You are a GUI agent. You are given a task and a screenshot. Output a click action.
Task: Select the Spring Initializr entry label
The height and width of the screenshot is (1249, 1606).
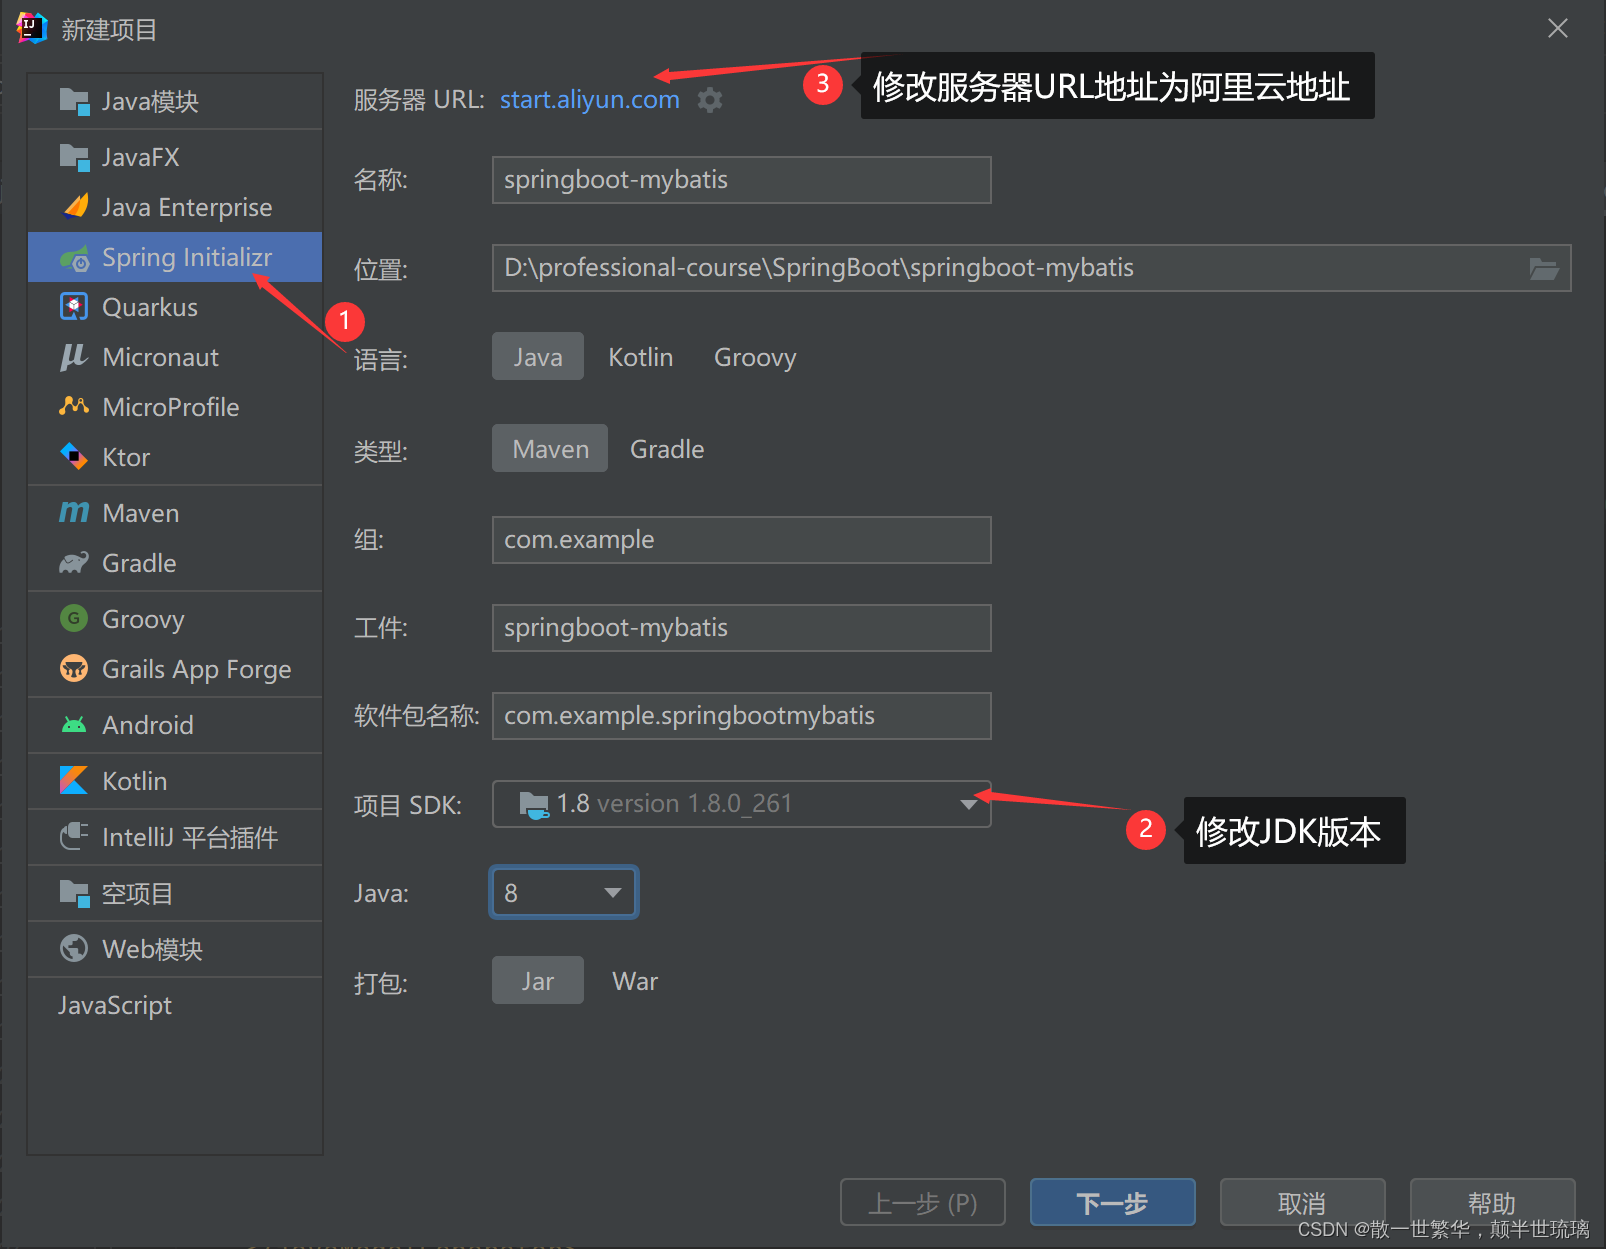click(186, 257)
